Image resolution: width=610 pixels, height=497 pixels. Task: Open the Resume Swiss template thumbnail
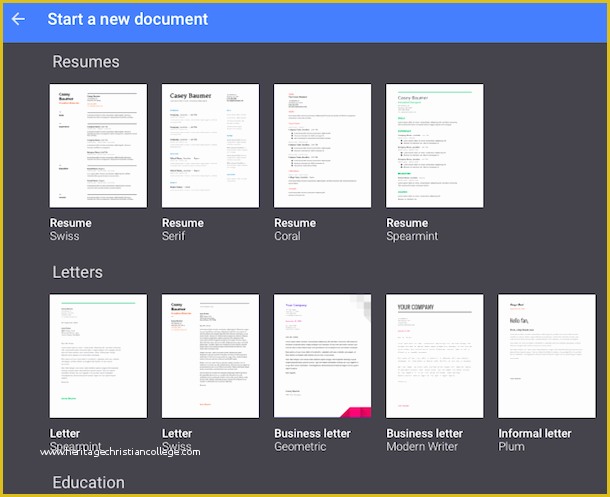[x=98, y=146]
